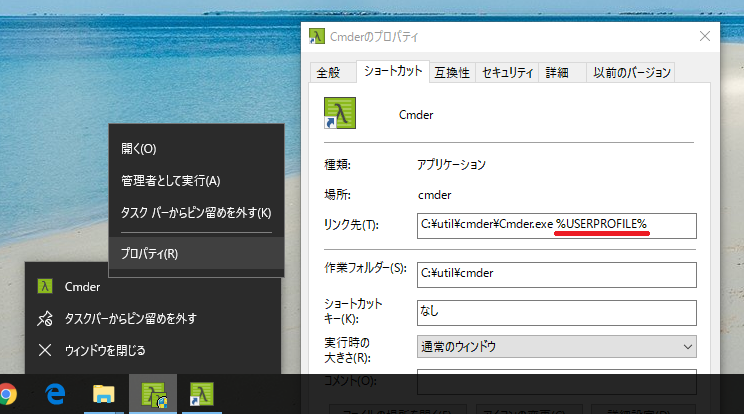The height and width of the screenshot is (414, 744).
Task: Open the Chrome icon in the taskbar
Action: [x=7, y=394]
